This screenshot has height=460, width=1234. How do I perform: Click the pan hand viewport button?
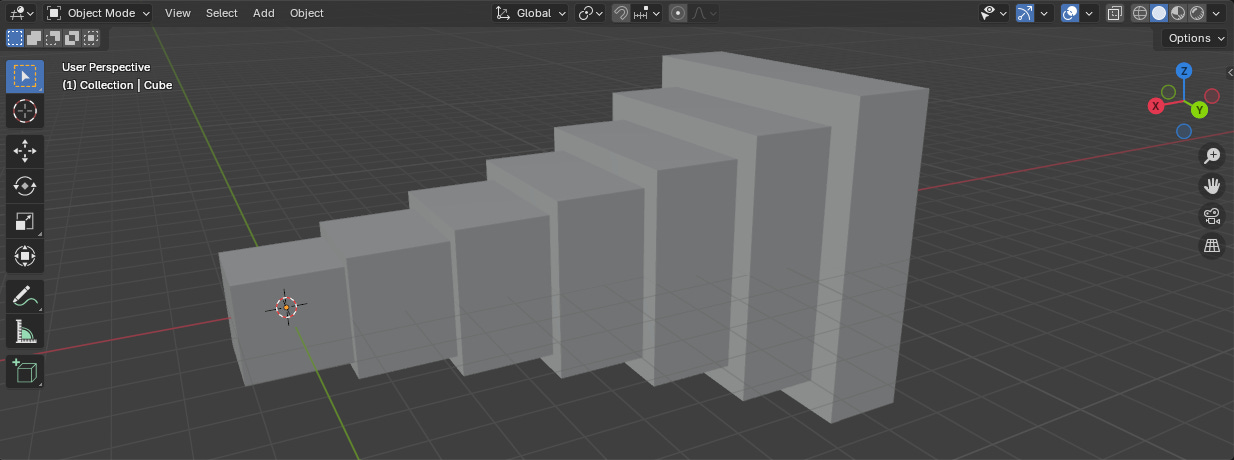(1212, 186)
